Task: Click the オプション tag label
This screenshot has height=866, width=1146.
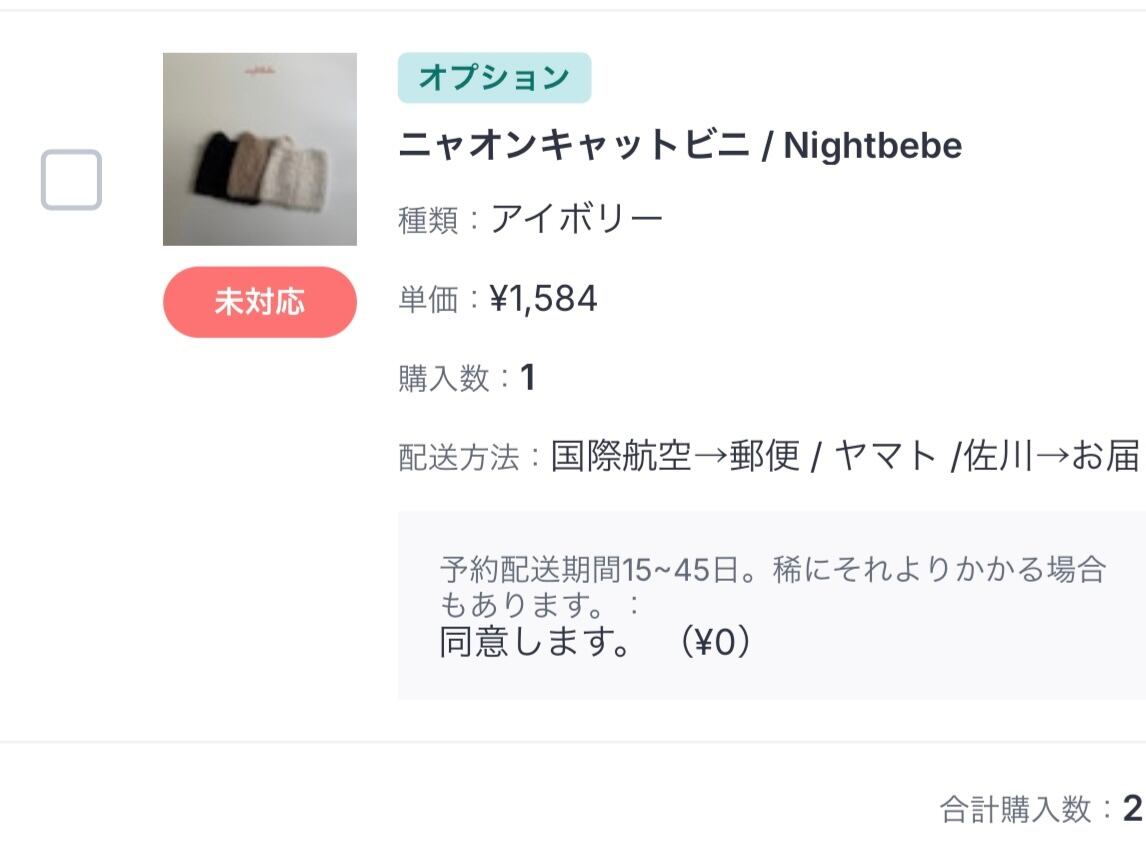Action: coord(494,78)
